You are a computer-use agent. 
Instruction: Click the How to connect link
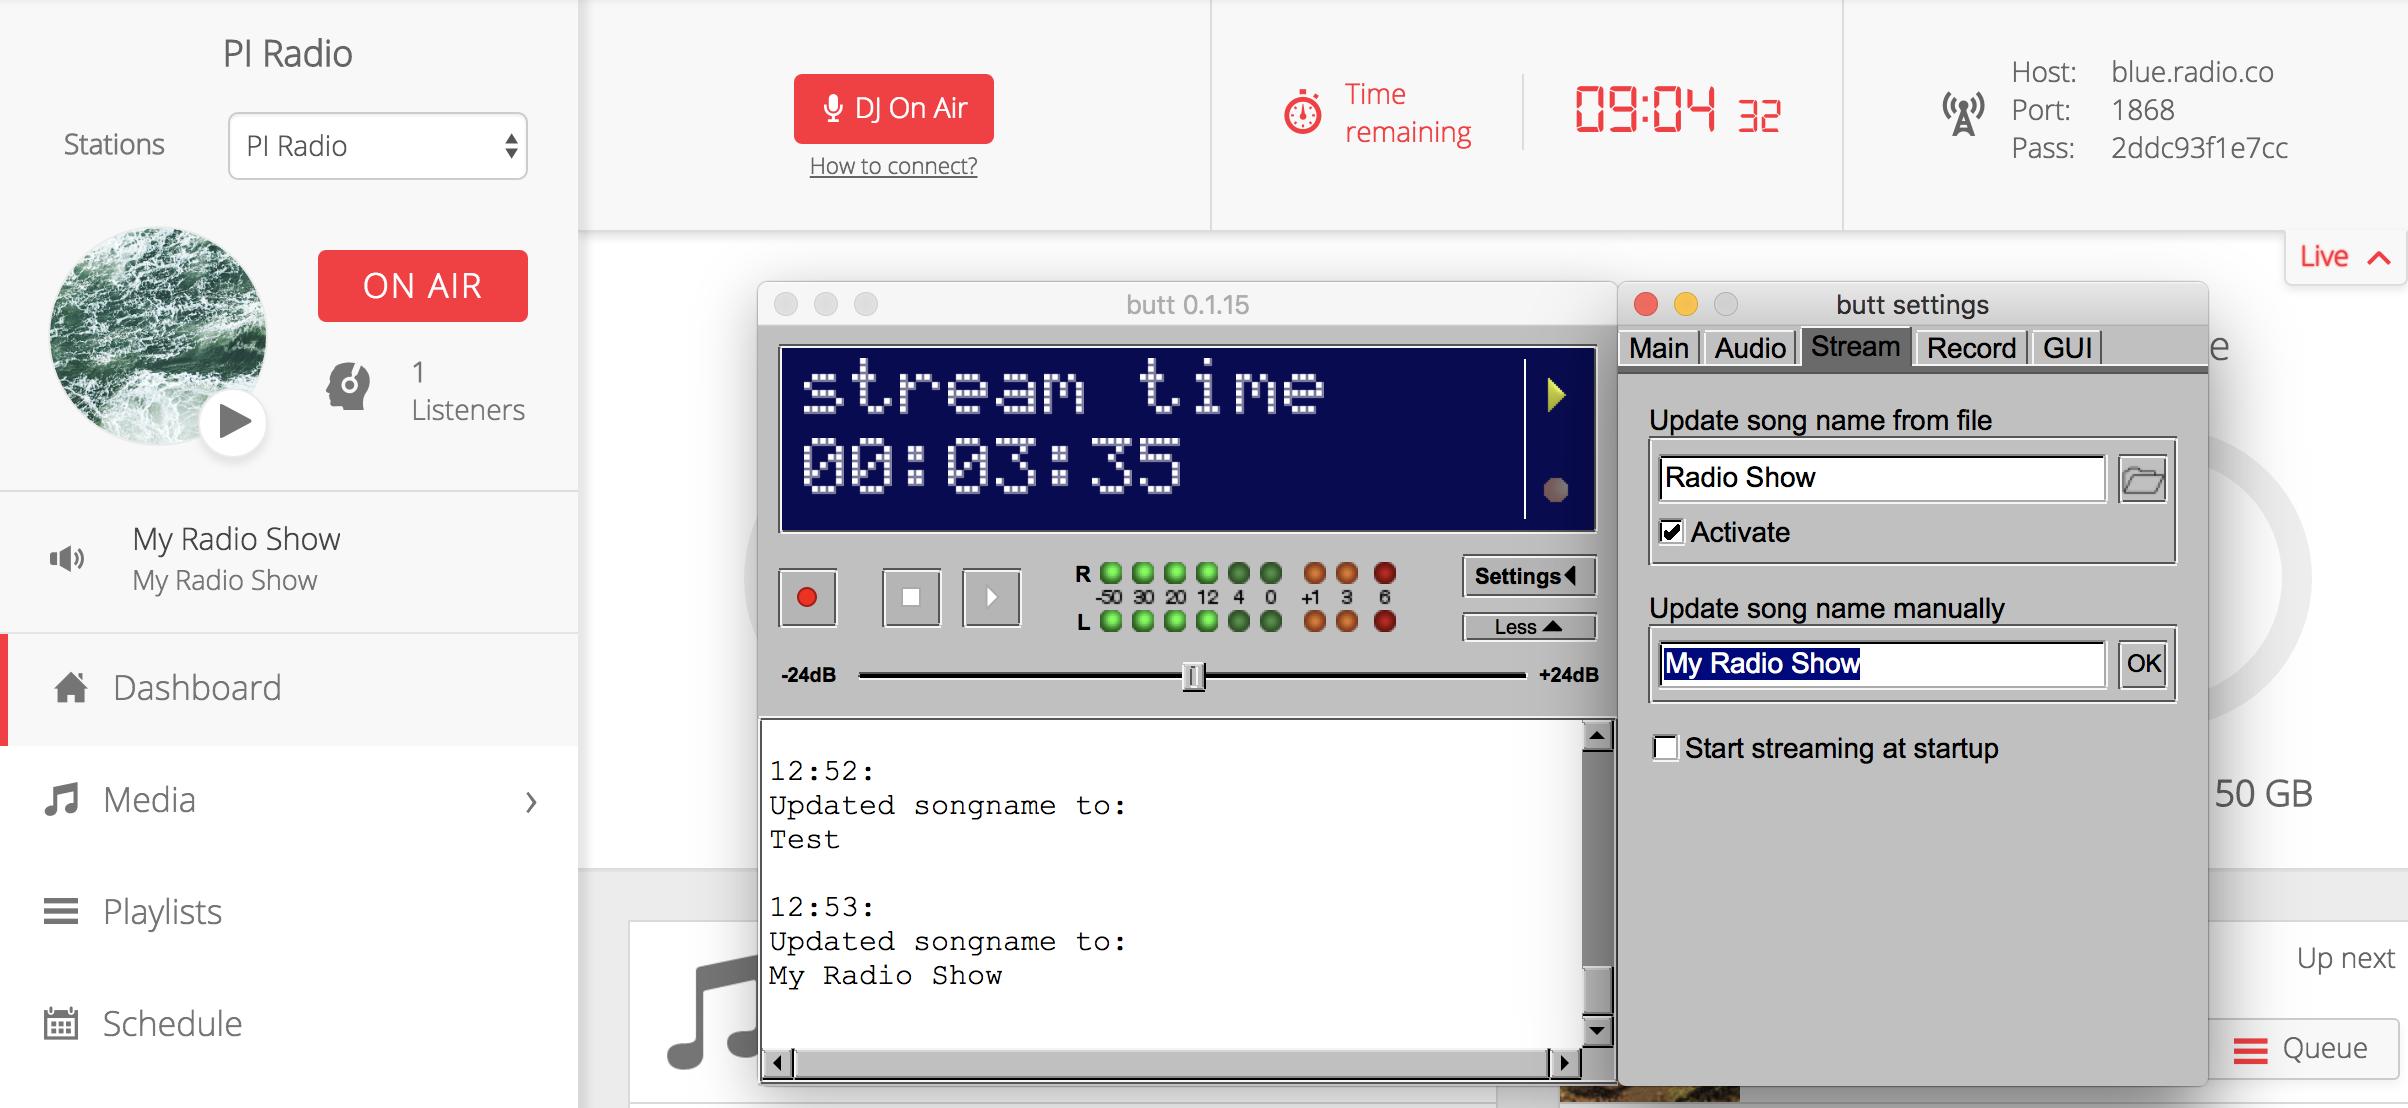pyautogui.click(x=895, y=164)
